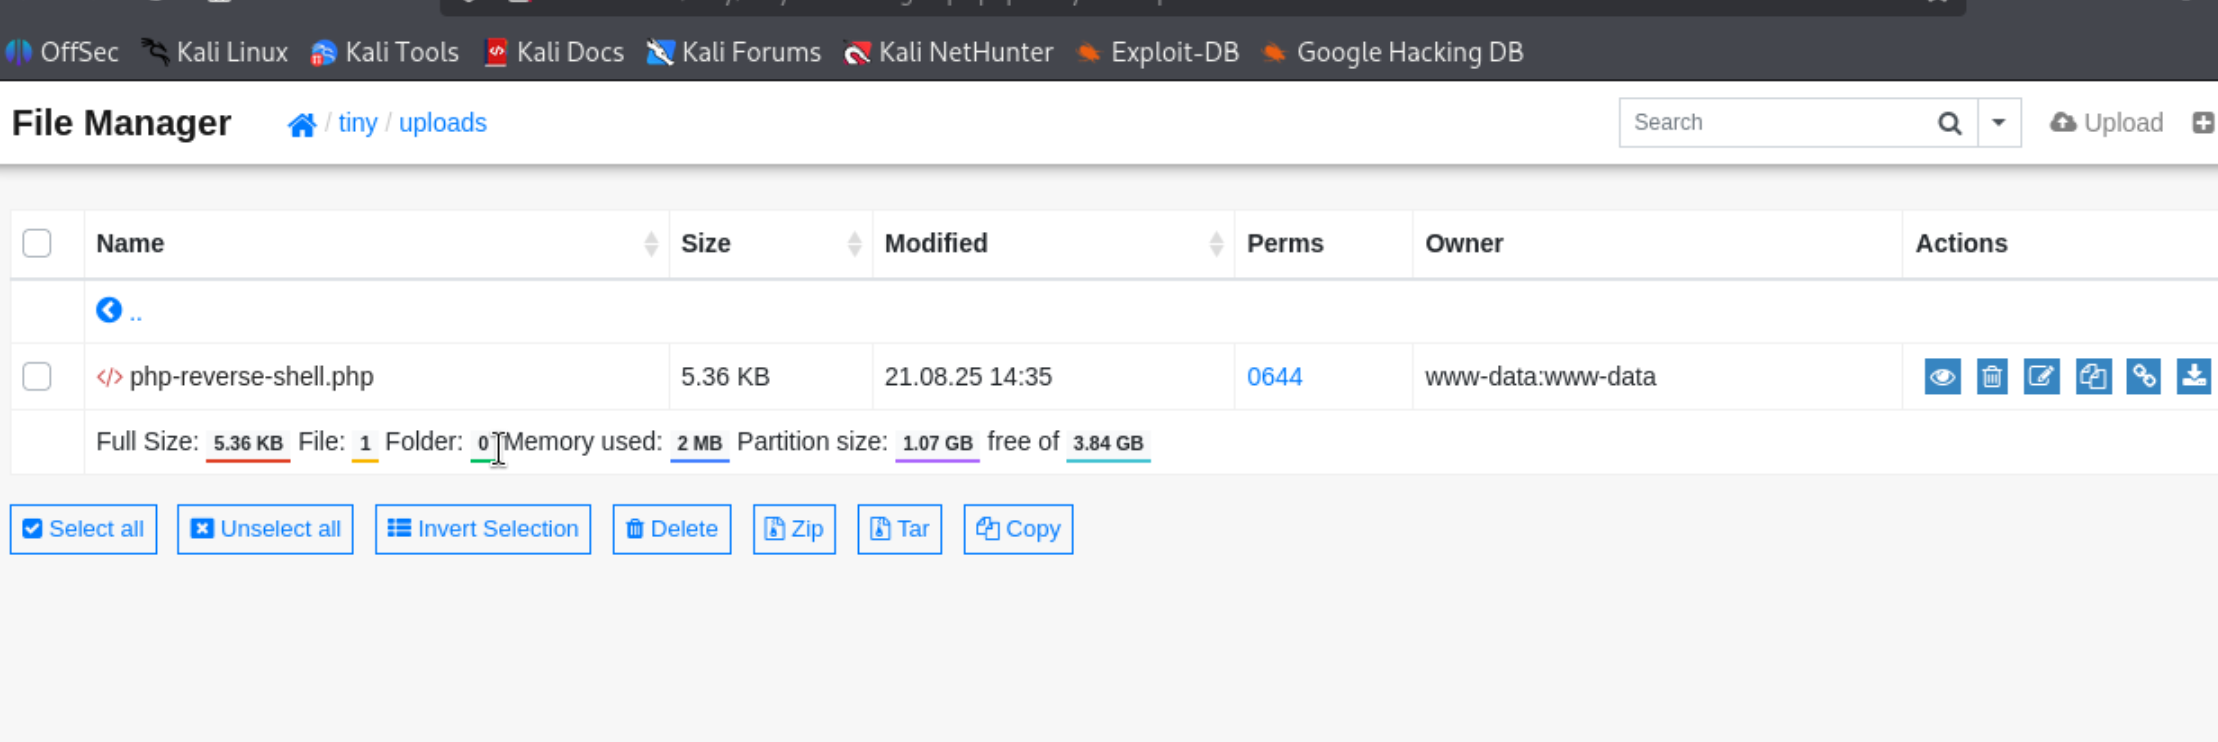The width and height of the screenshot is (2218, 742).
Task: Go back with parent folder arrow
Action: pyautogui.click(x=109, y=311)
